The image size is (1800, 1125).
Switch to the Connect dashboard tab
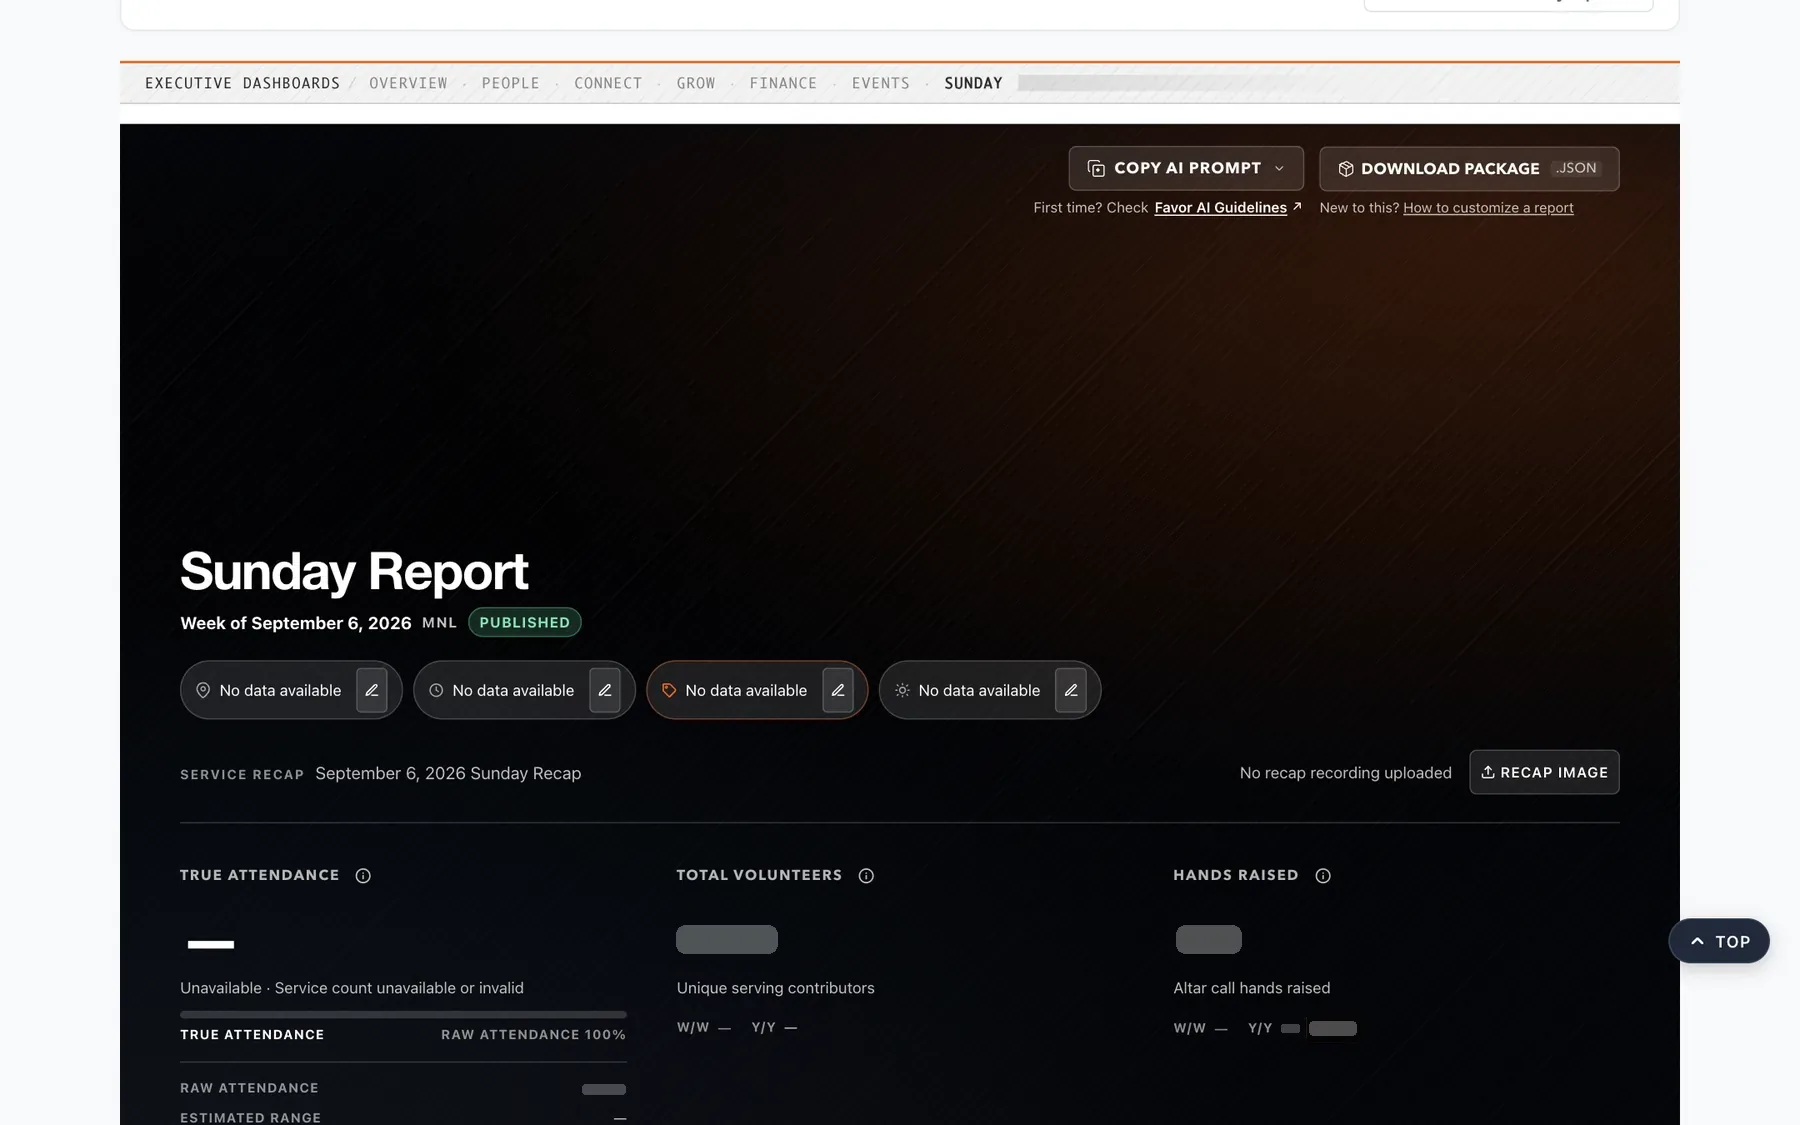pos(608,83)
